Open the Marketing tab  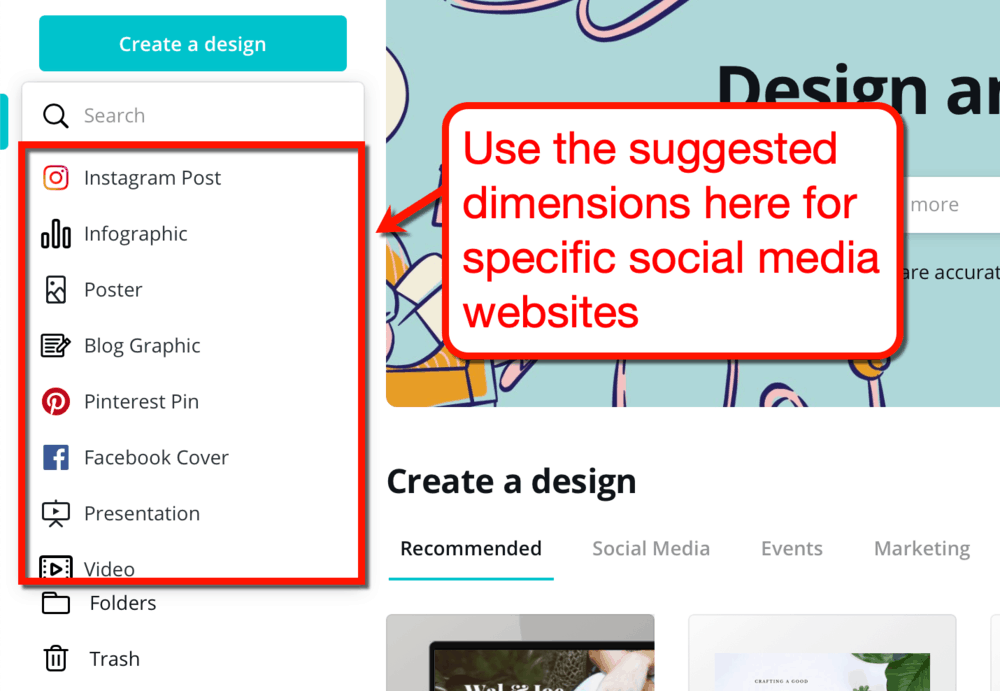[x=922, y=549]
